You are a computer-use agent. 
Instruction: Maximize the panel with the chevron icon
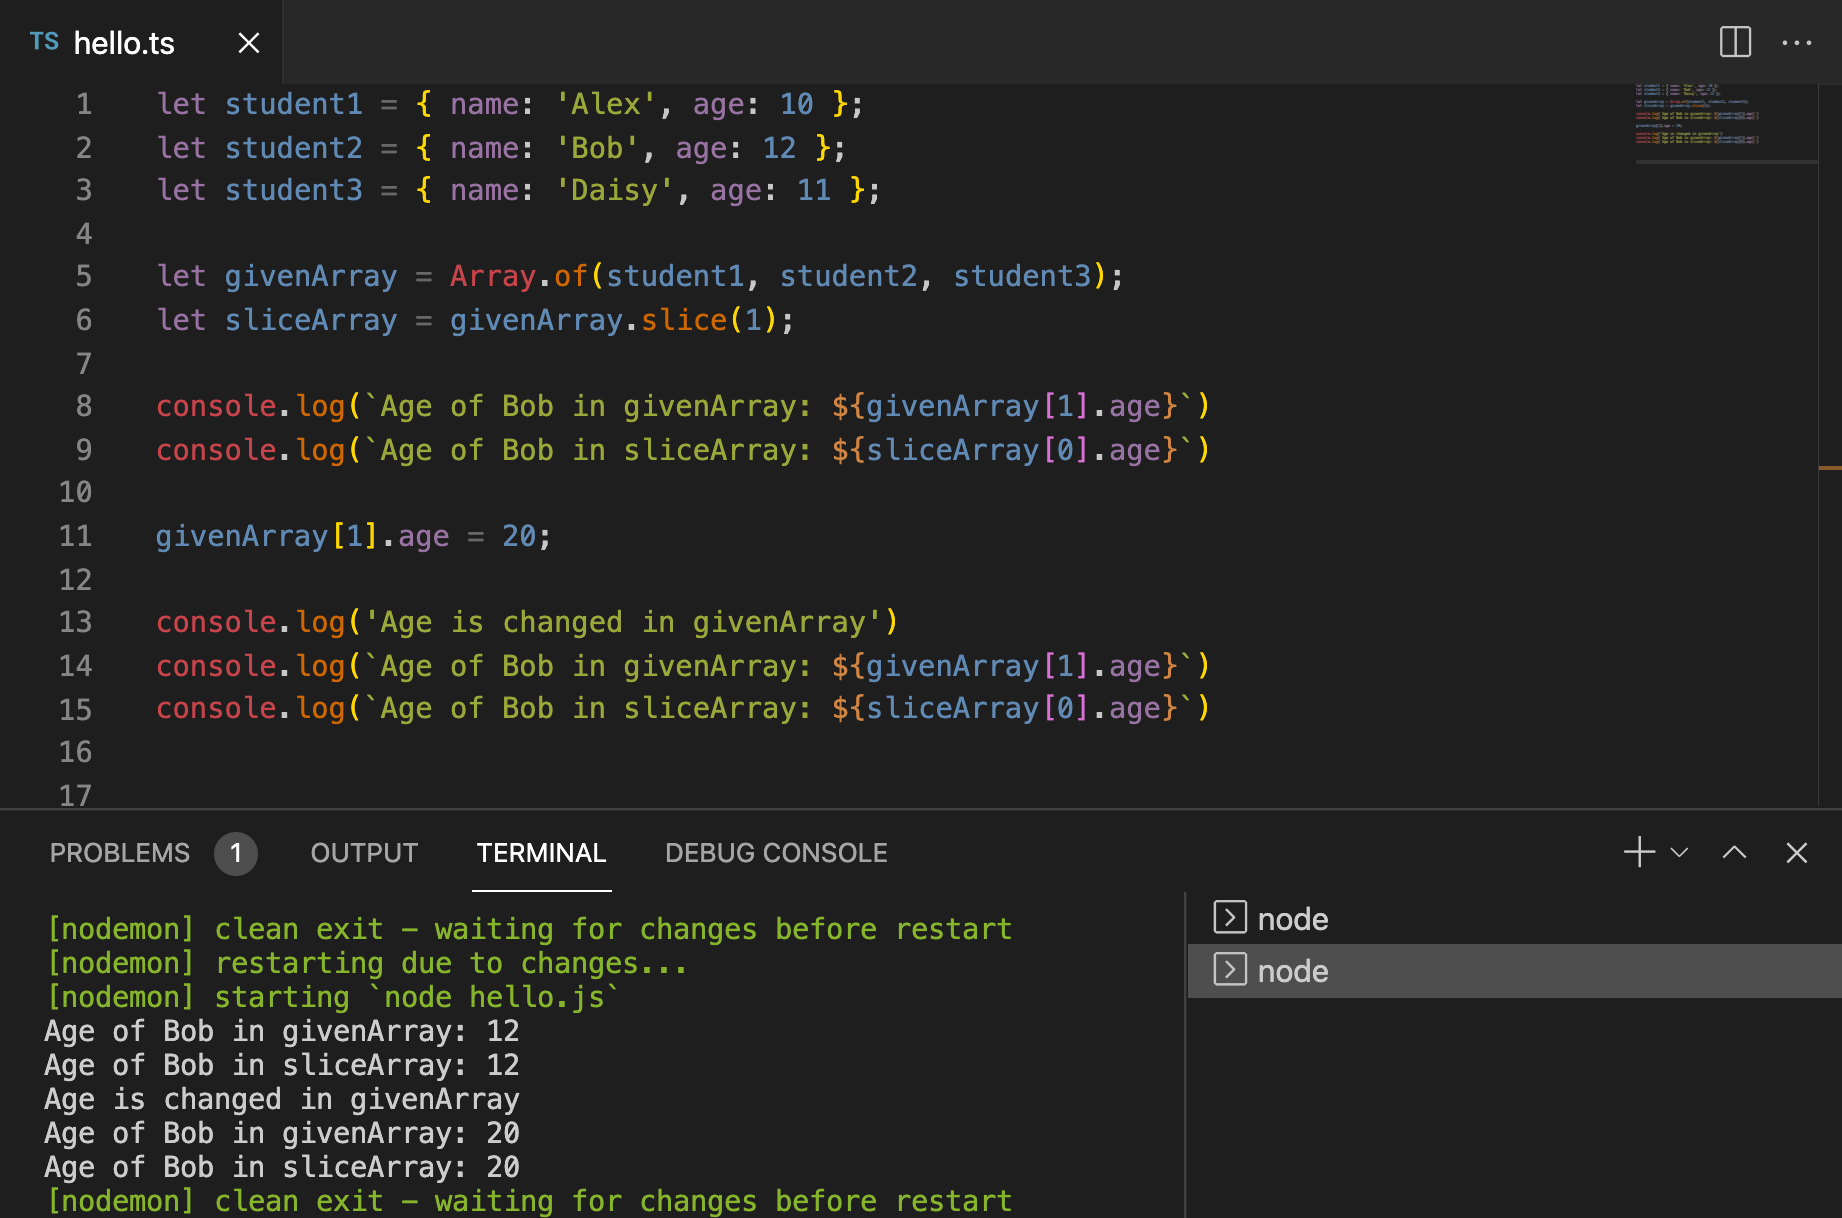coord(1733,852)
